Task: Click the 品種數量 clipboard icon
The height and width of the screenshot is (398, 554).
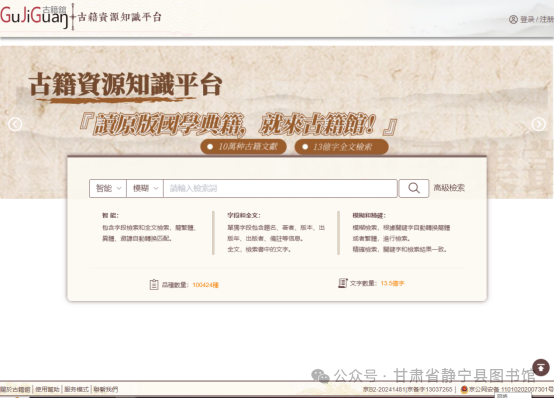Action: point(154,285)
